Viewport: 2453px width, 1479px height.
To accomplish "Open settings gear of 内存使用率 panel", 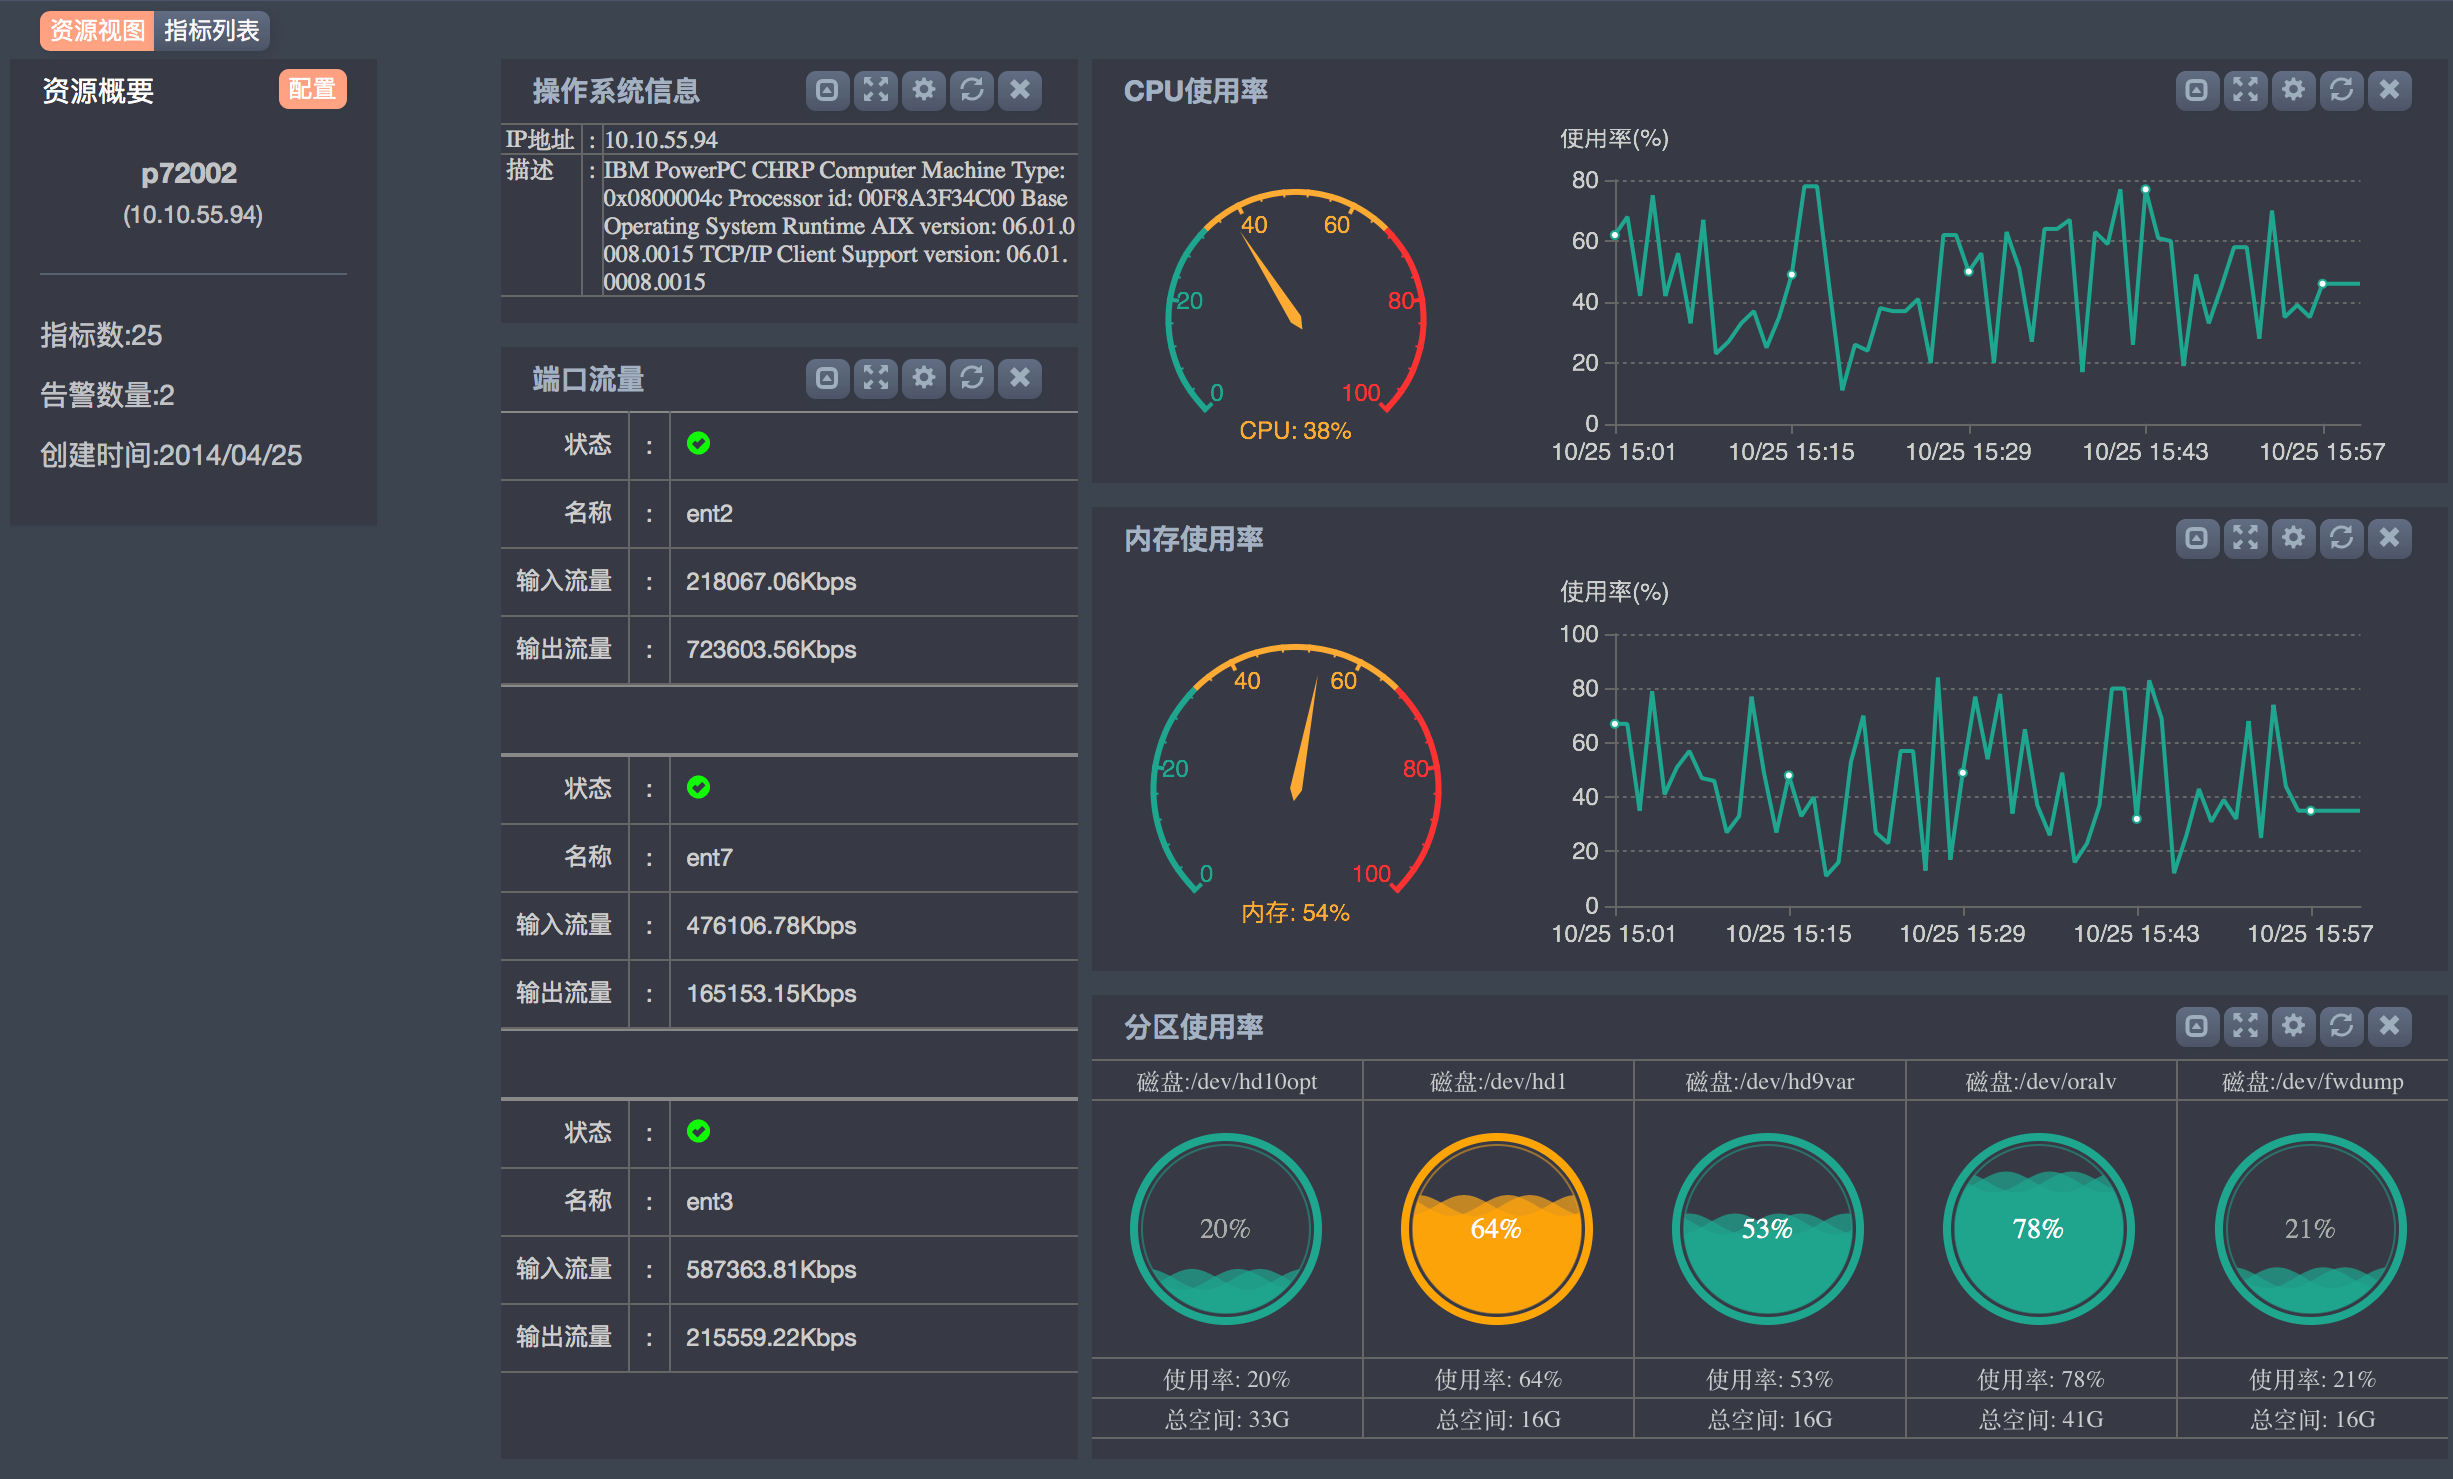I will pos(2293,538).
